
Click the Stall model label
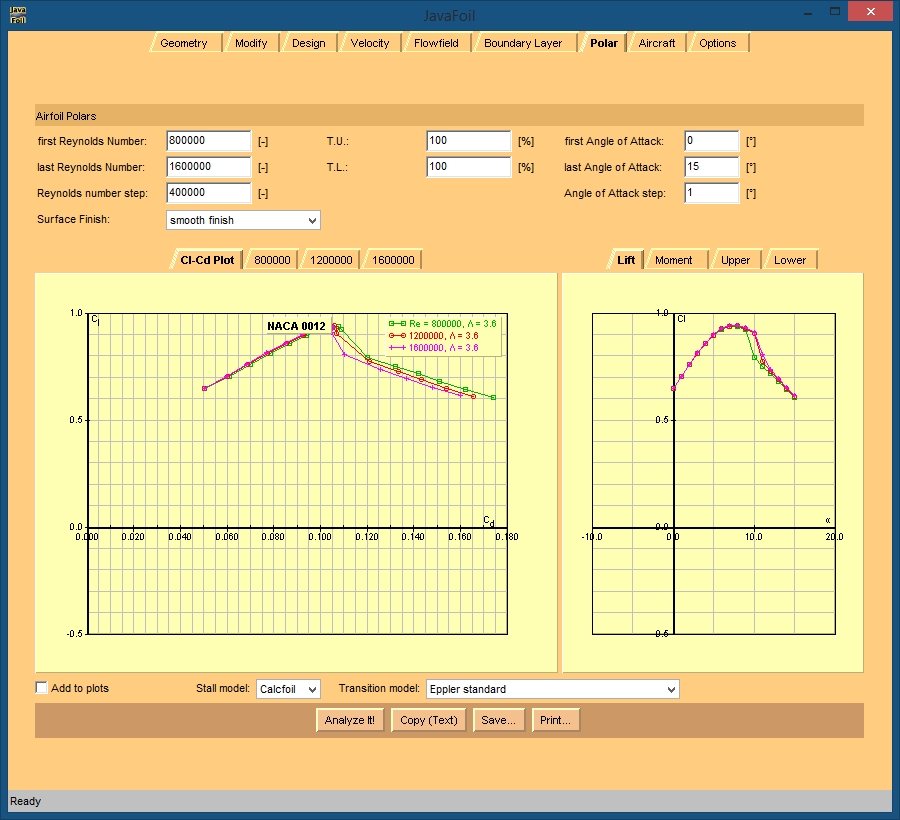223,688
